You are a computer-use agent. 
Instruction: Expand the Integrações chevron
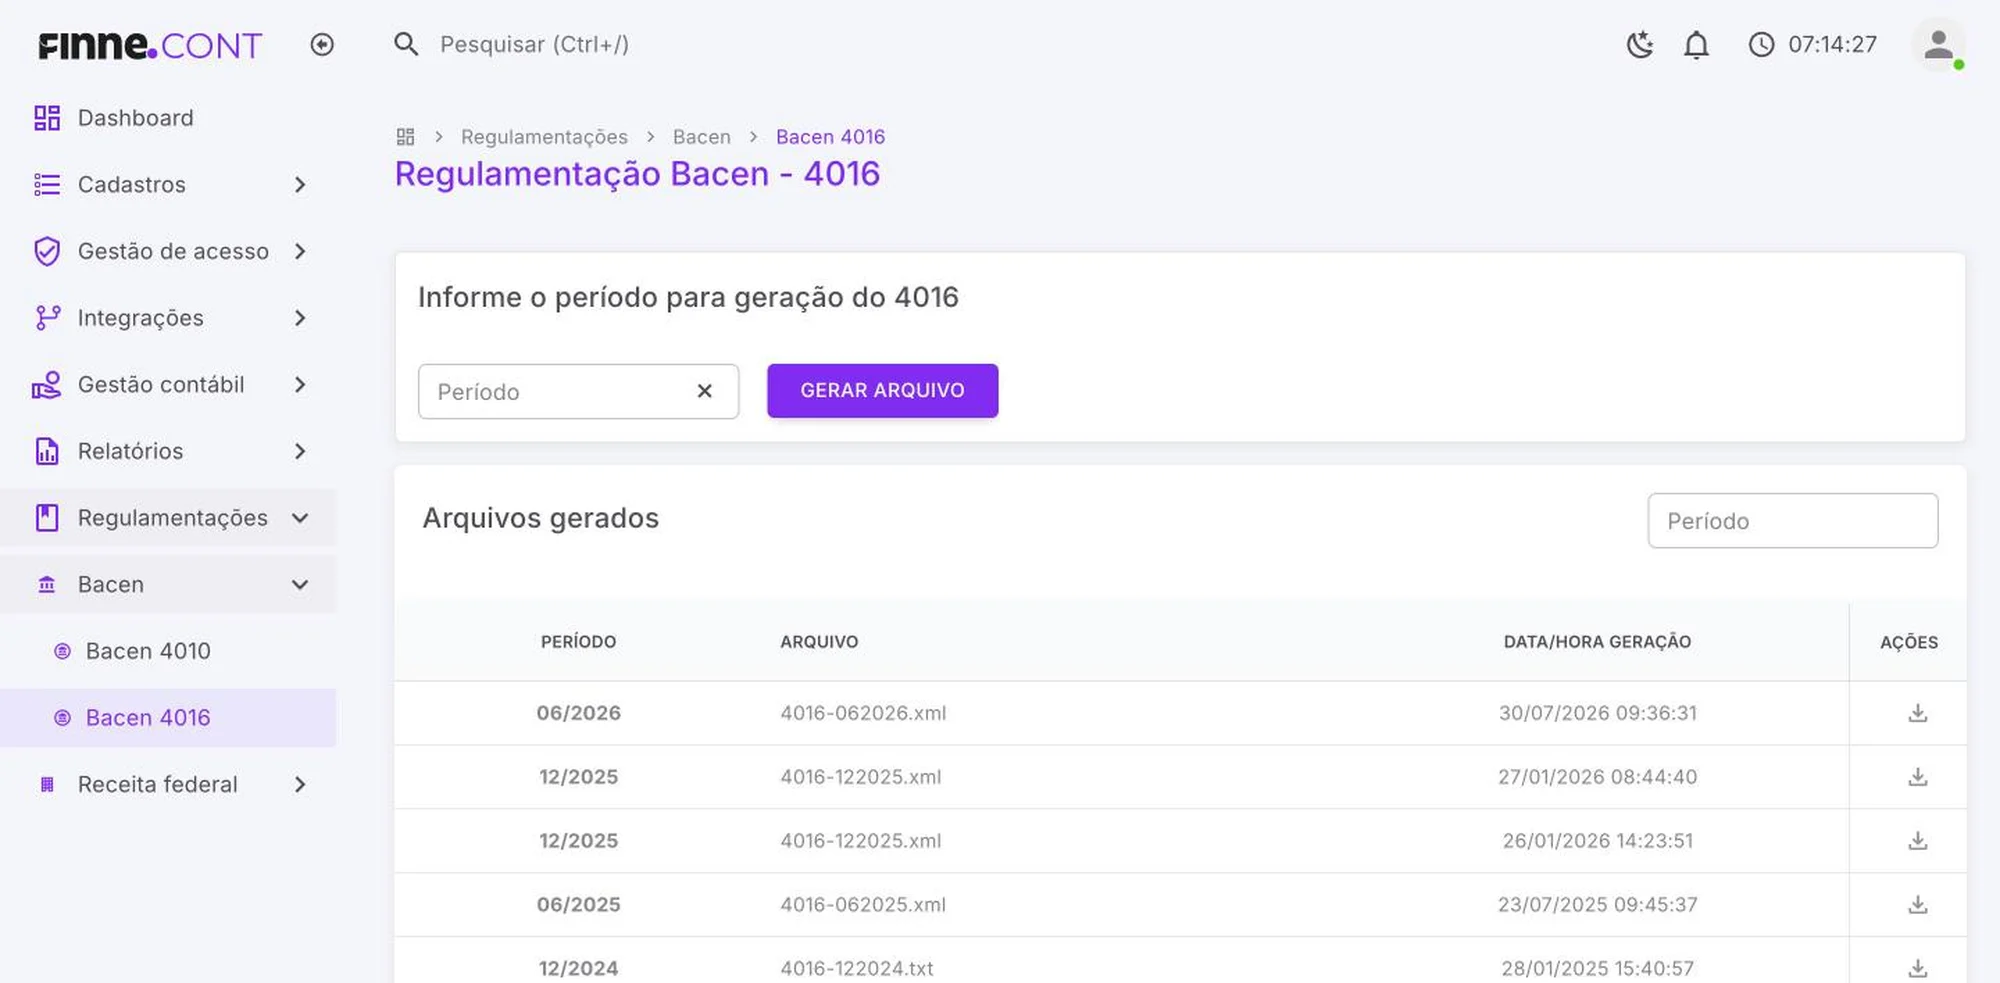300,318
